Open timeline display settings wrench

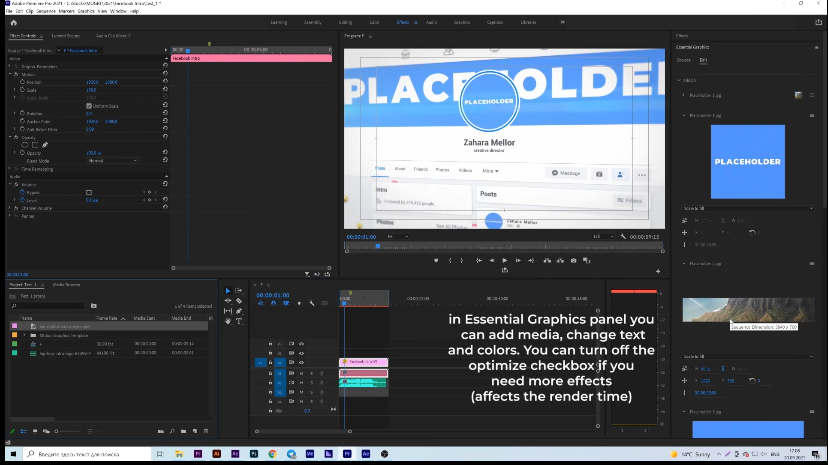pos(312,303)
